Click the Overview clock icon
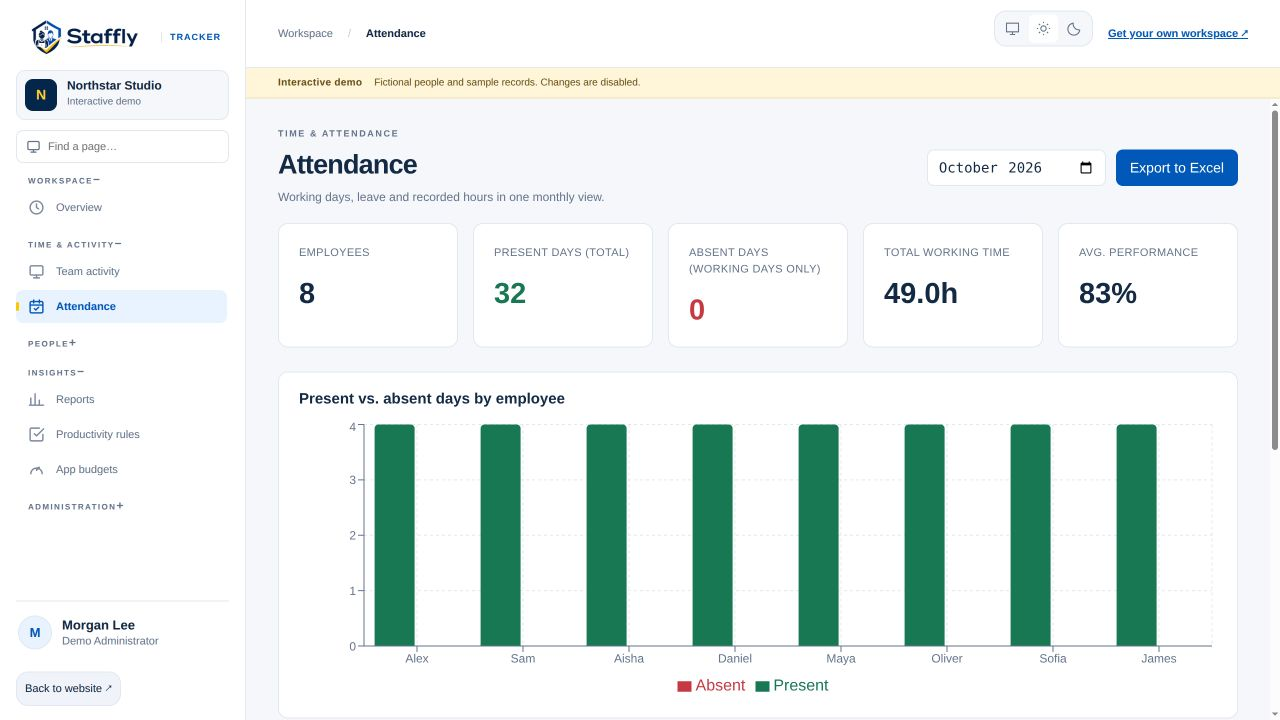1280x720 pixels. (36, 207)
